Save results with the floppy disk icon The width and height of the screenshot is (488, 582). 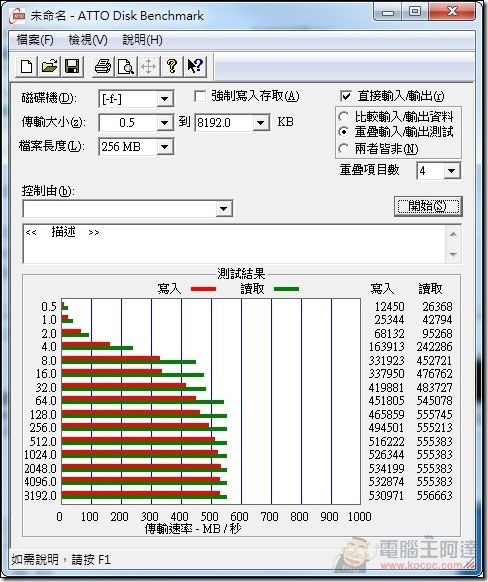coord(72,67)
